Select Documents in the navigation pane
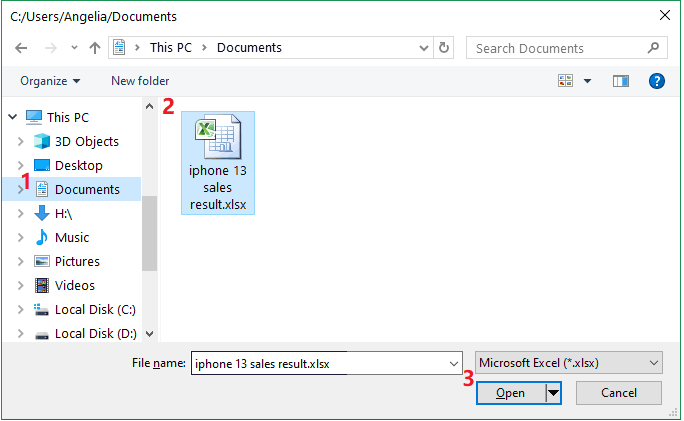 87,189
